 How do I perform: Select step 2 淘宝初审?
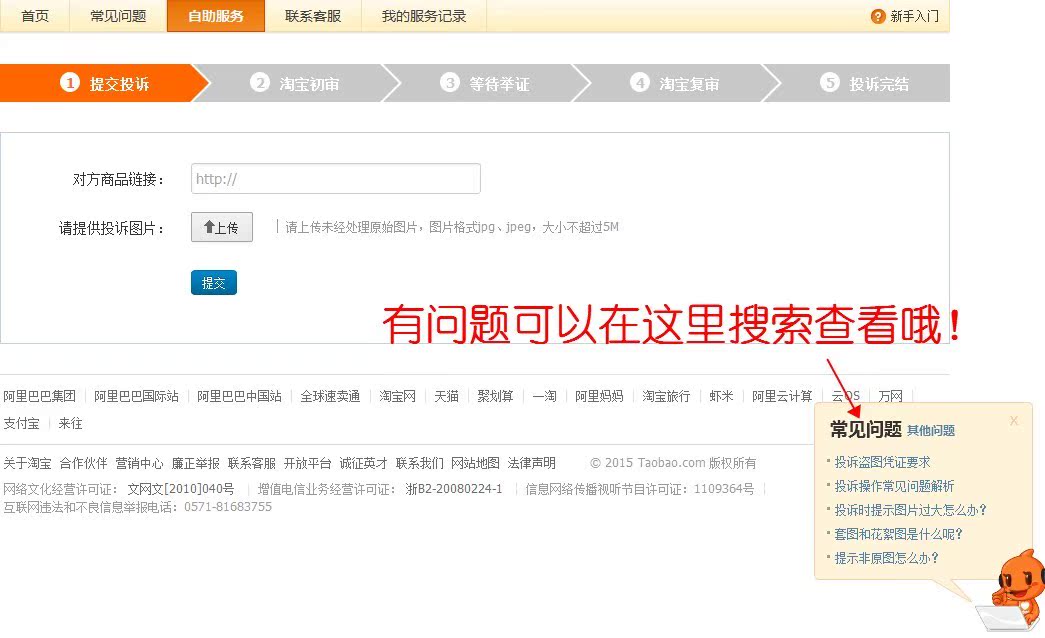click(295, 83)
